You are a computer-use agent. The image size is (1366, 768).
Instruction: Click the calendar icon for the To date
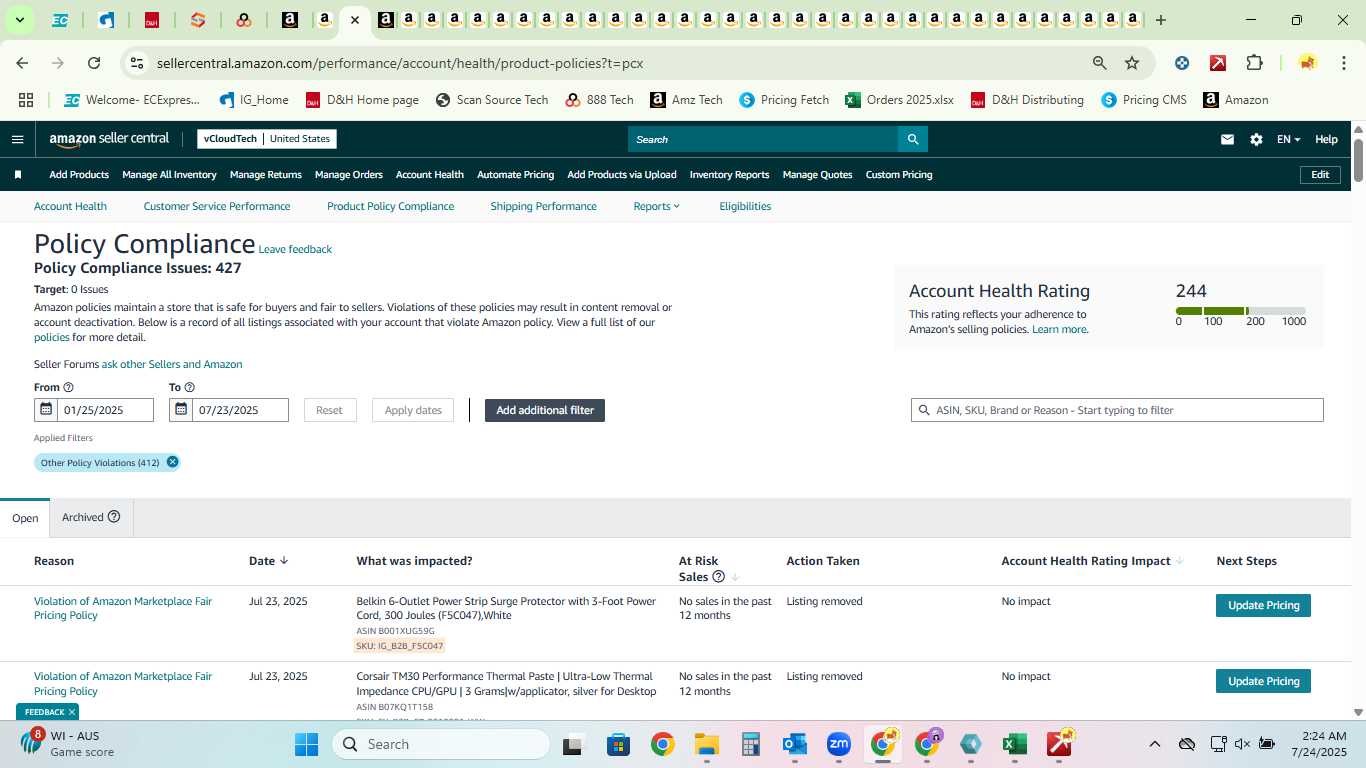click(x=180, y=410)
